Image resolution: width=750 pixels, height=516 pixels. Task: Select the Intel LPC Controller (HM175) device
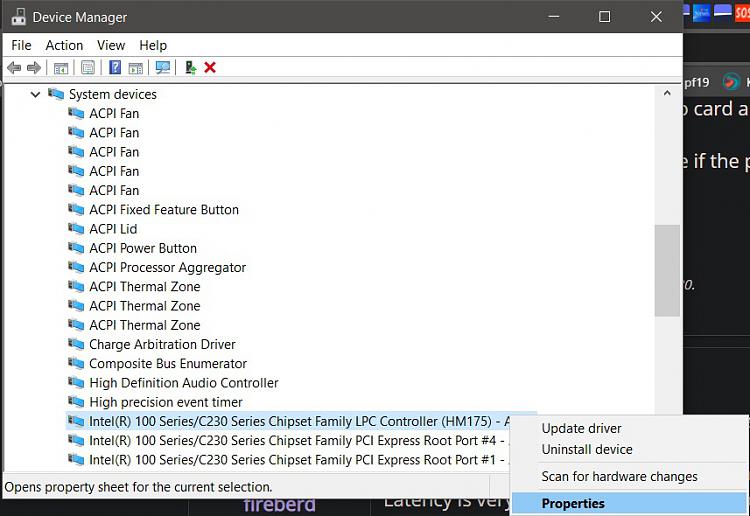(x=299, y=421)
